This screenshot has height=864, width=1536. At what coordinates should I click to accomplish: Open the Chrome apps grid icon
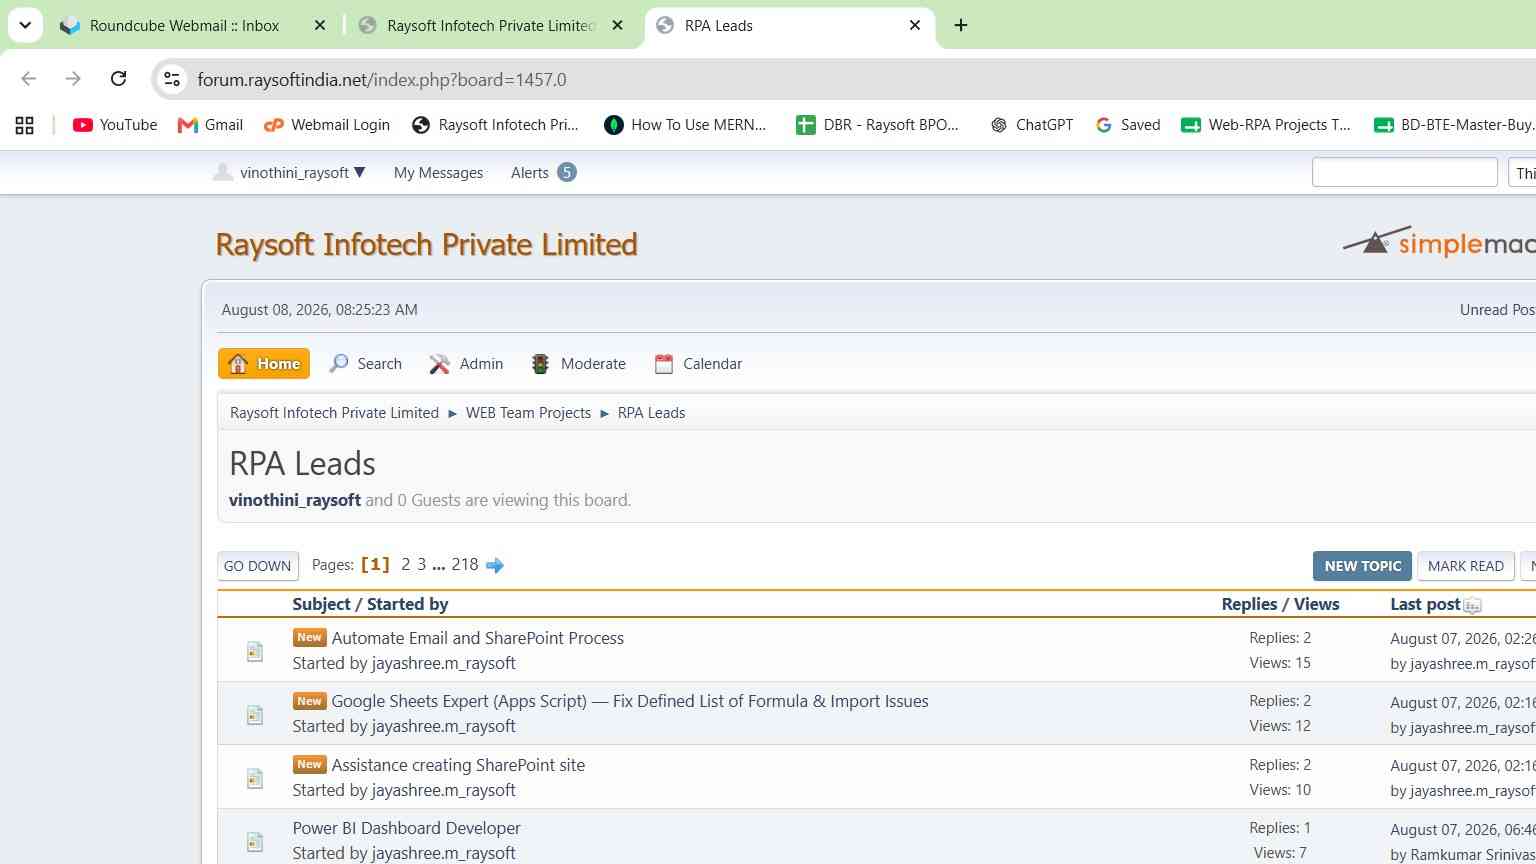[x=24, y=125]
